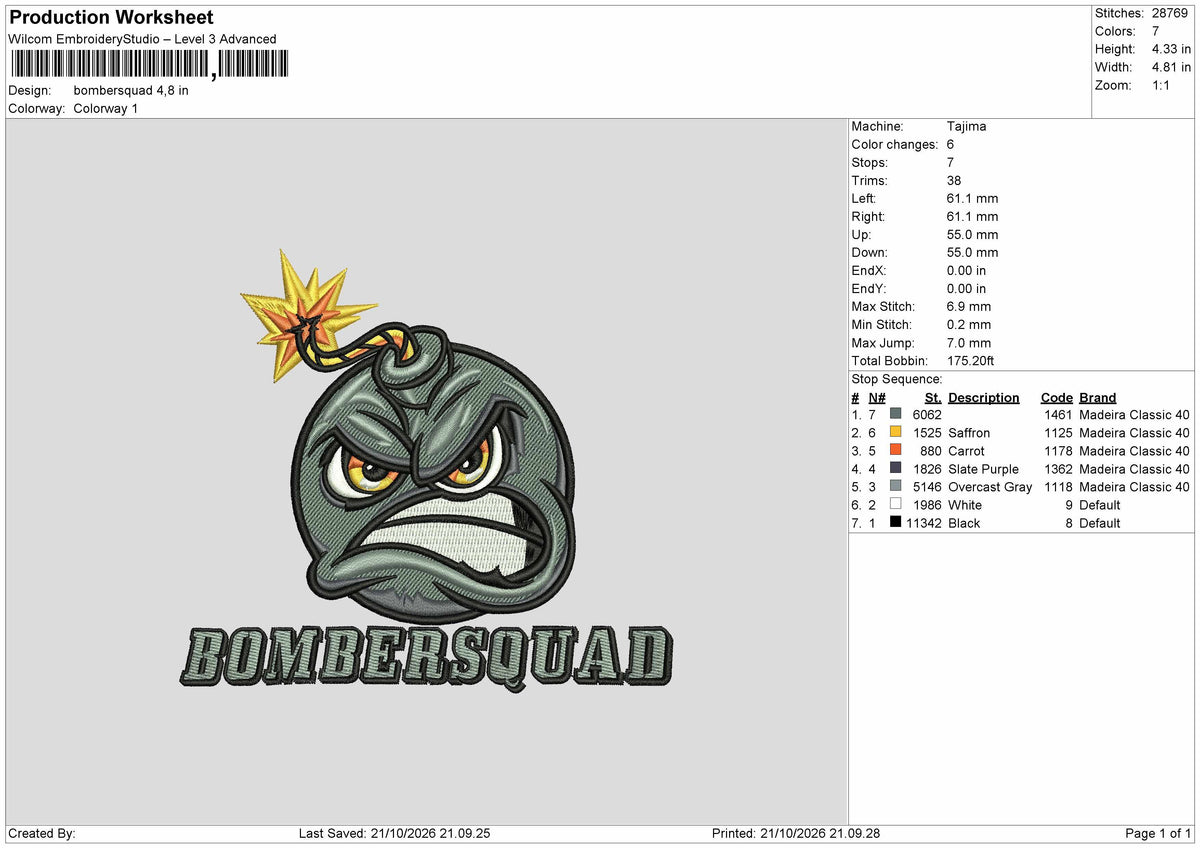Click the 'Description' column header
Image resolution: width=1200 pixels, height=848 pixels.
click(984, 398)
